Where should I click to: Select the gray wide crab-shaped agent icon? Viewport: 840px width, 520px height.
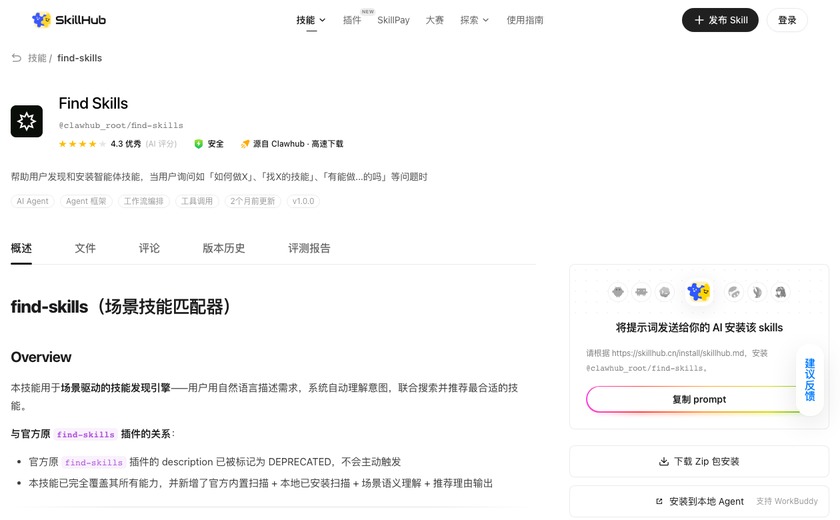click(641, 292)
